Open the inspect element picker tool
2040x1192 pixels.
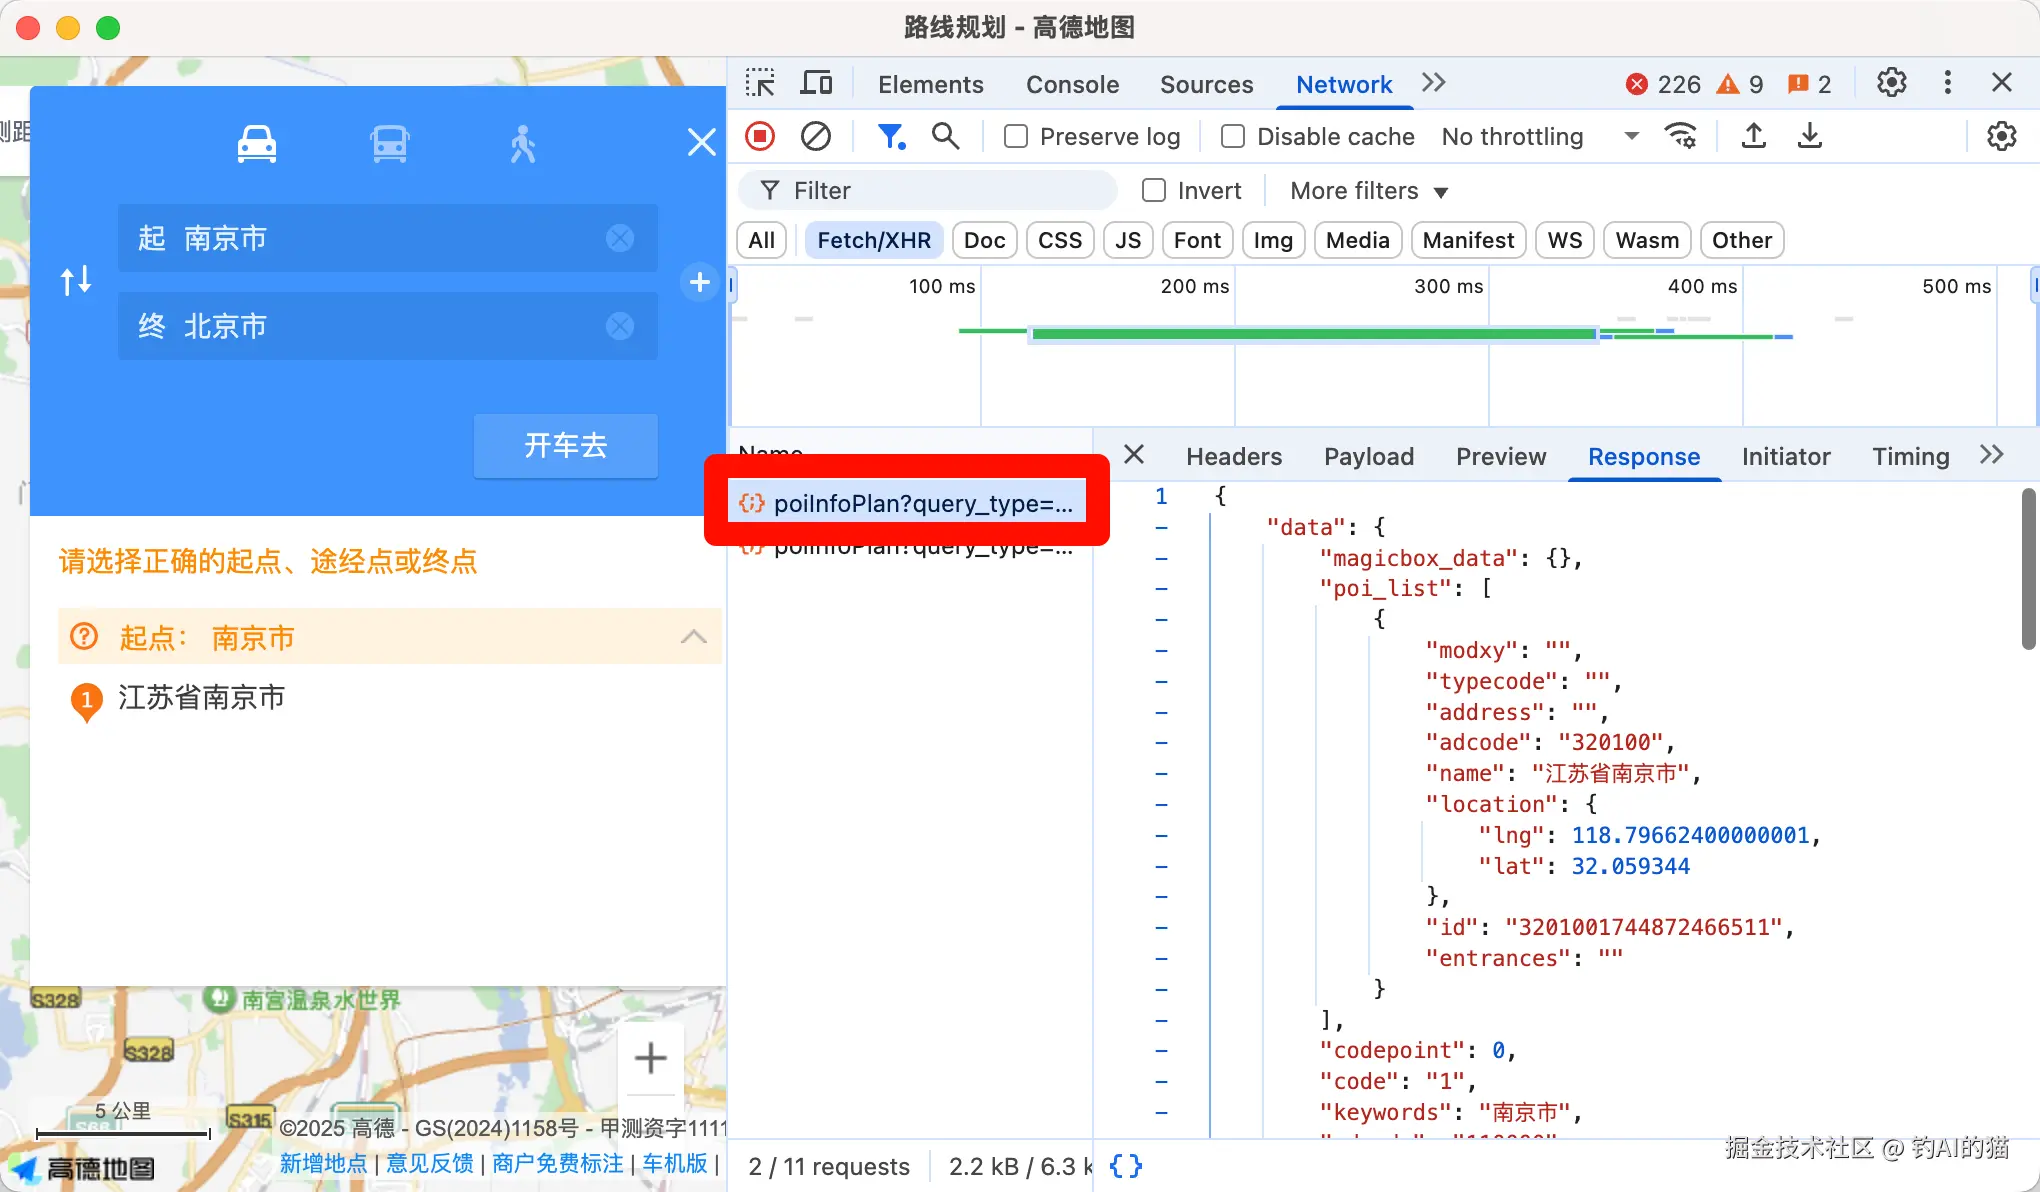pos(760,83)
